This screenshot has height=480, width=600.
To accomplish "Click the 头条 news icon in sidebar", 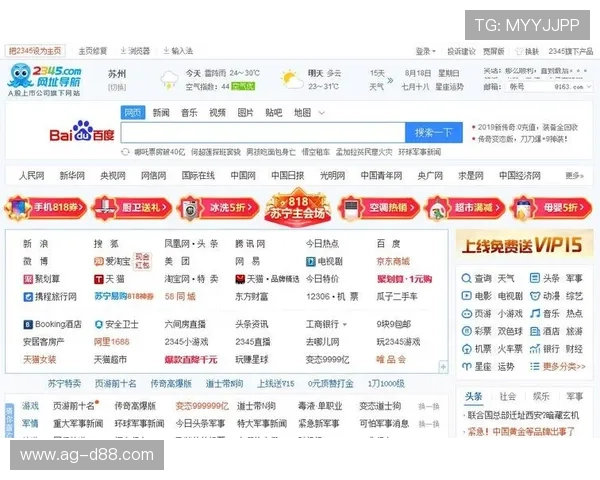I will coord(535,278).
